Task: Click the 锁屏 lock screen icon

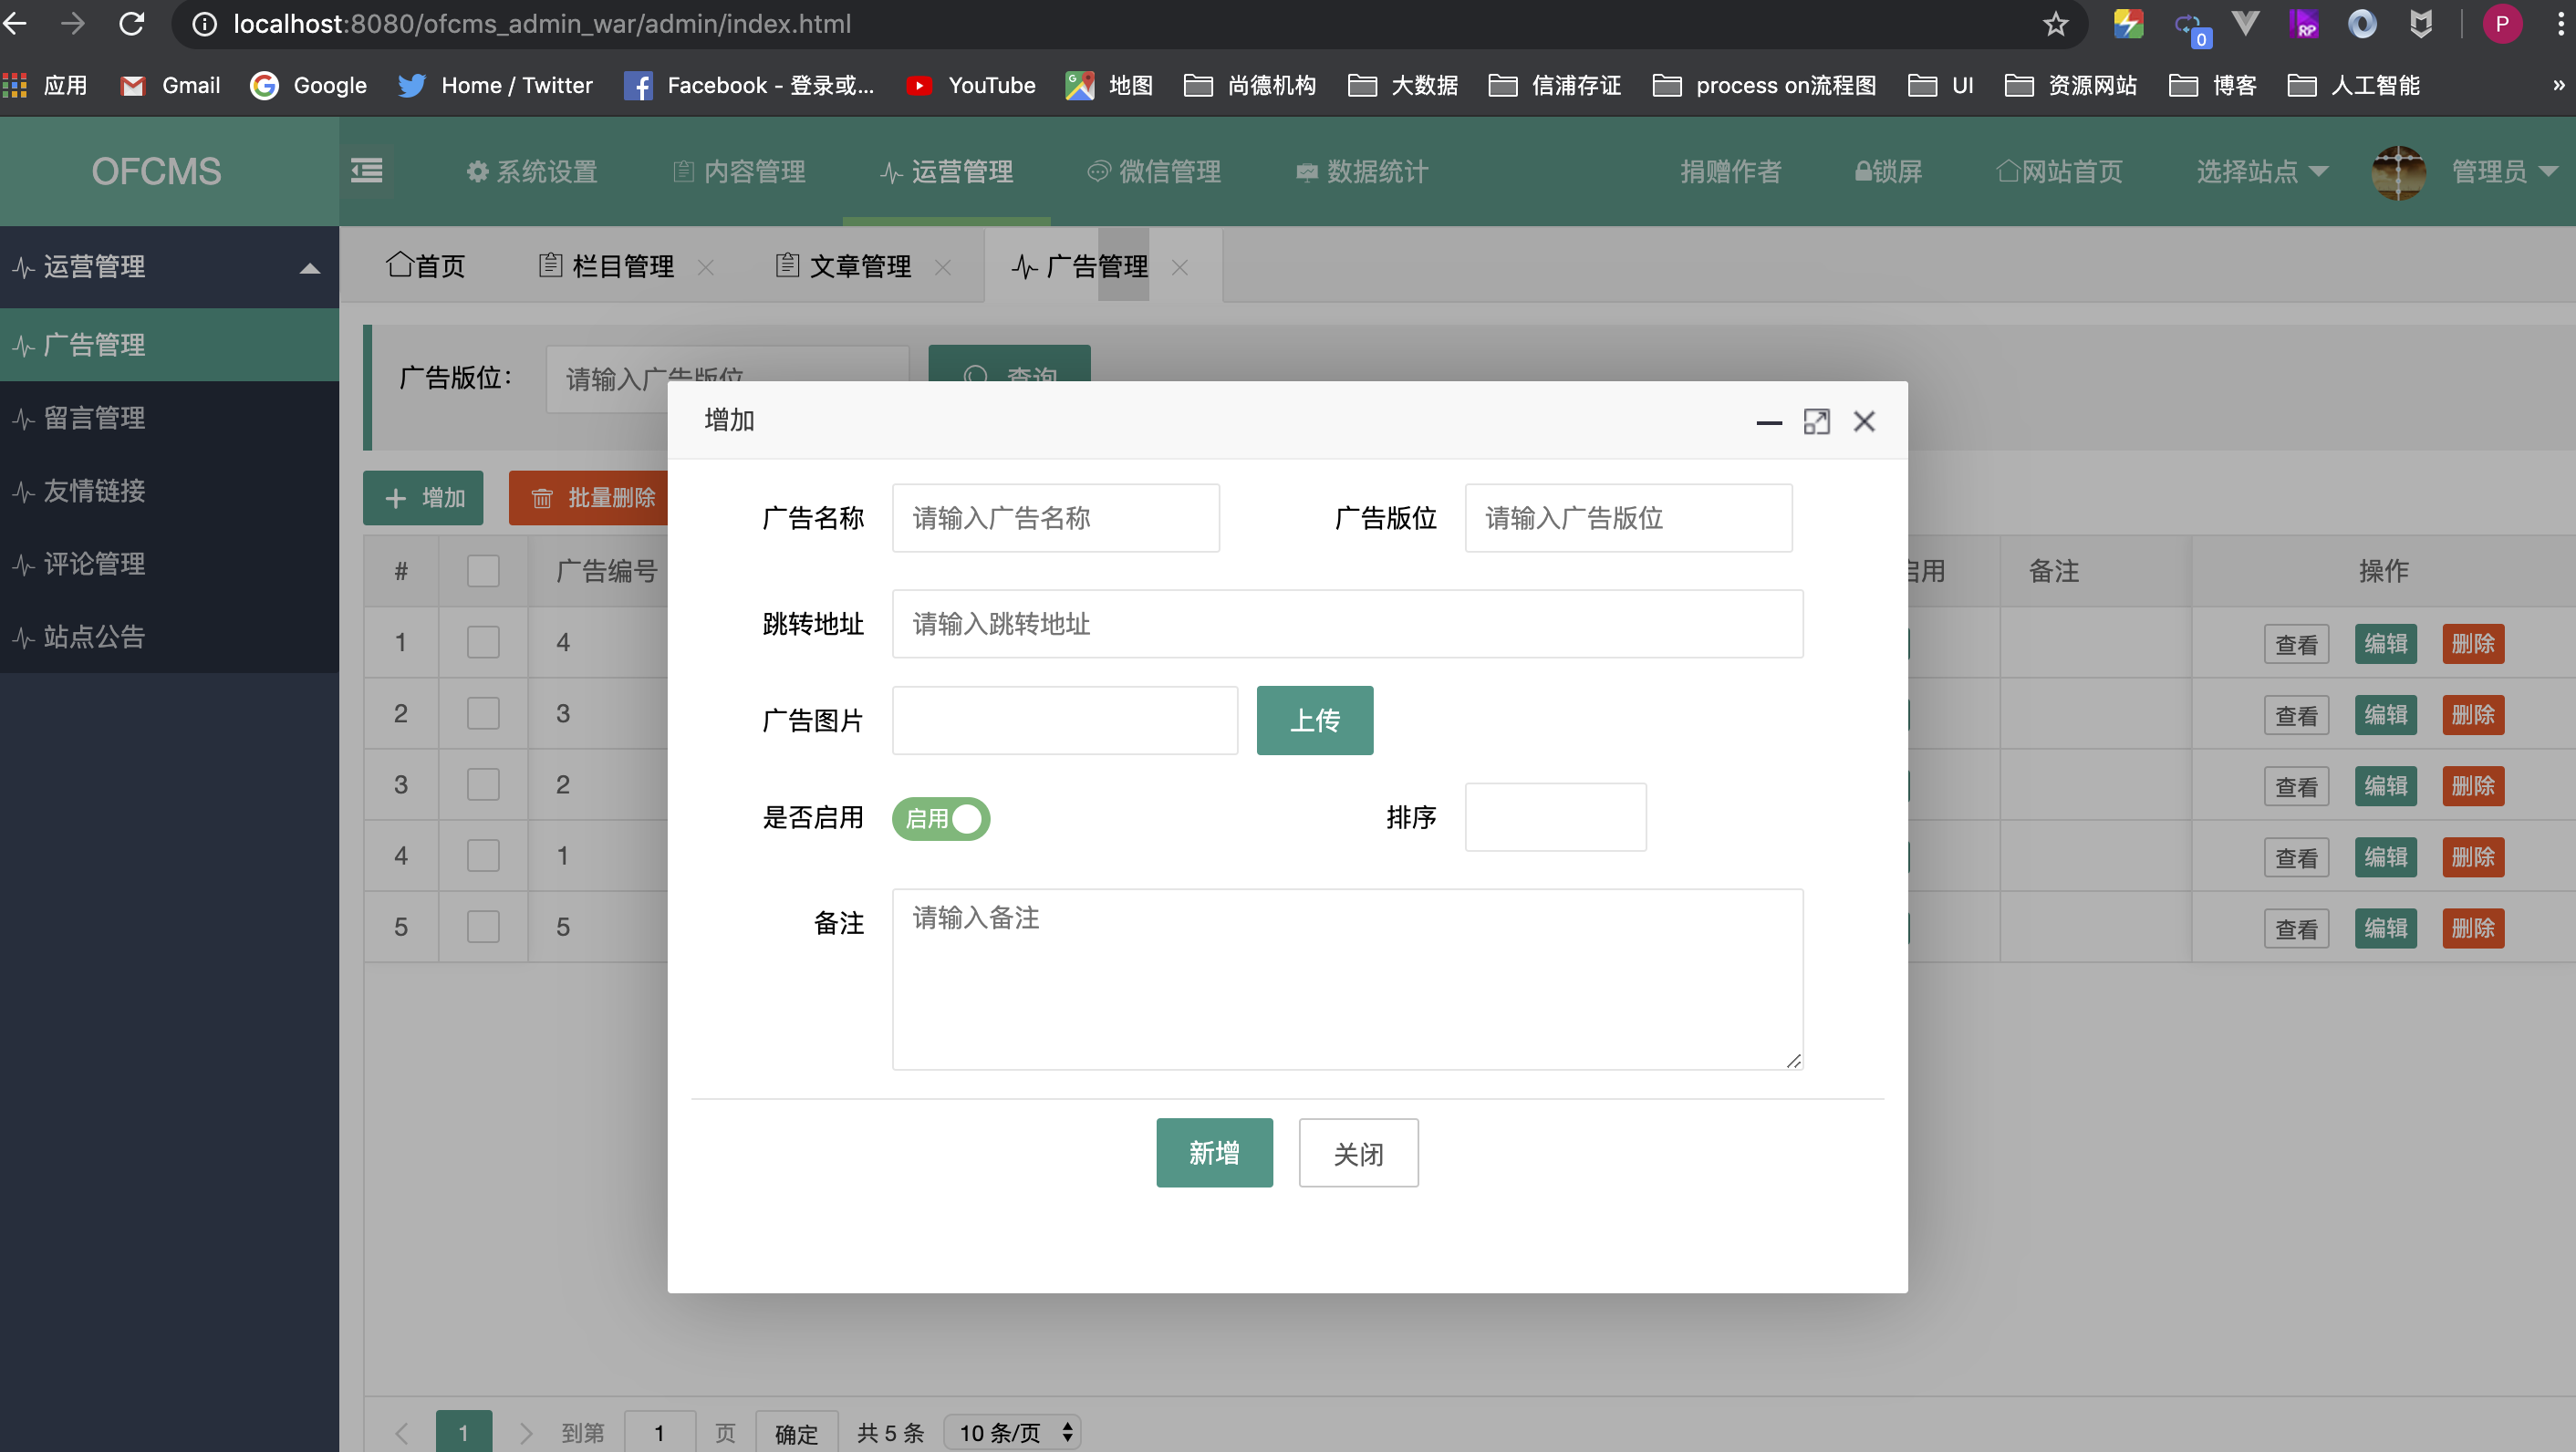Action: tap(1862, 171)
